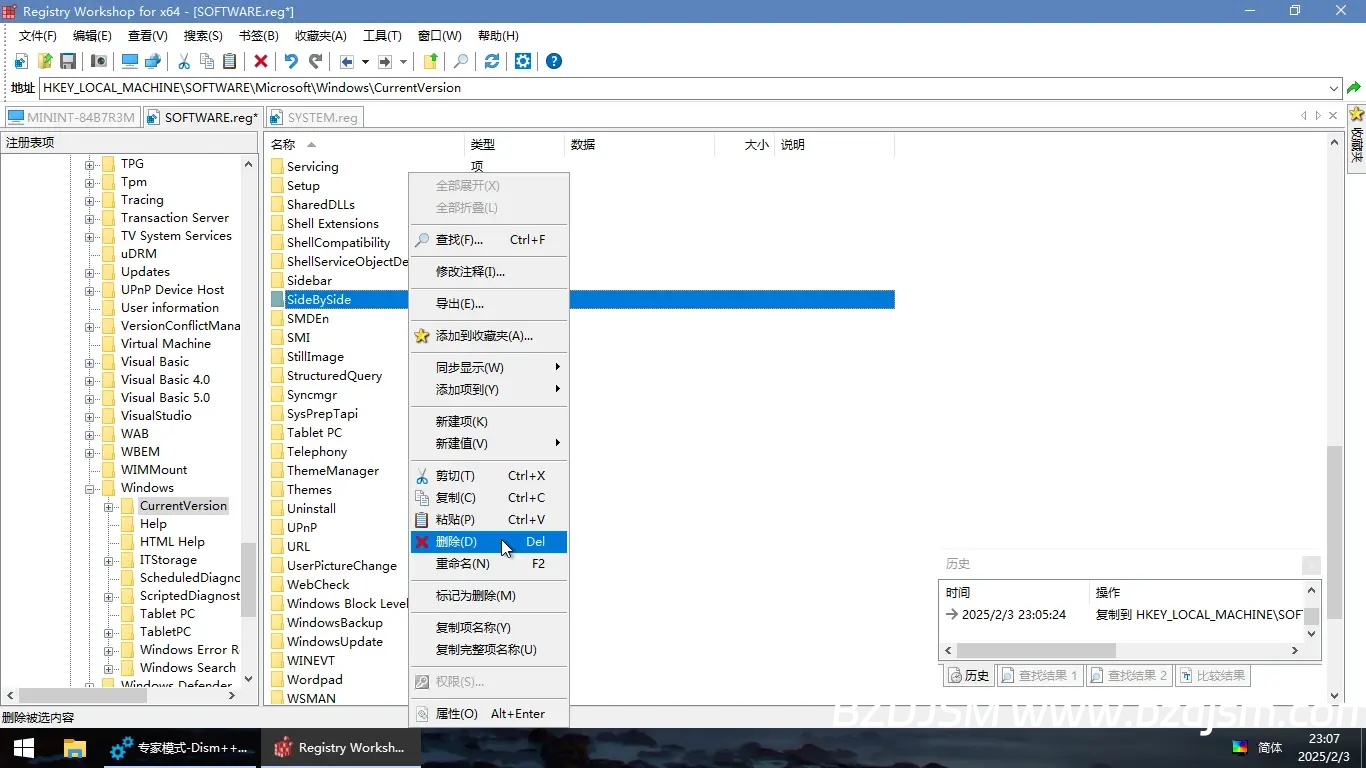Click the blue question mark help icon

click(x=554, y=61)
